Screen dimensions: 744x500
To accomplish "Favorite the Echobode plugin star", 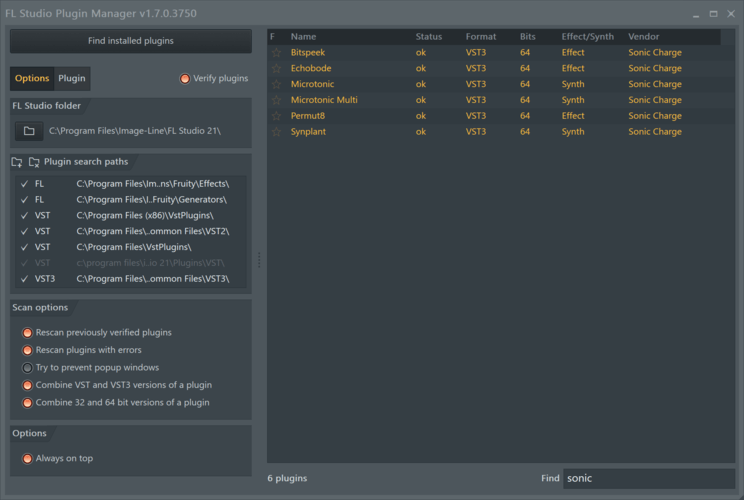I will coord(276,68).
